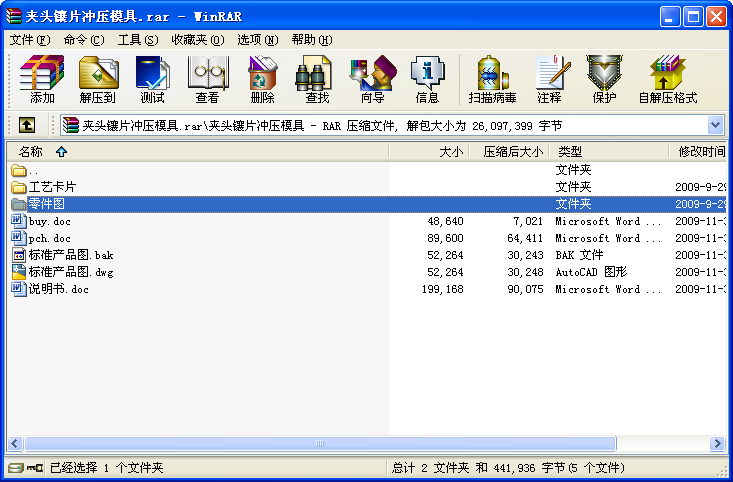This screenshot has width=733, height=482.
Task: Open the 文件(F) menu
Action: [29, 40]
